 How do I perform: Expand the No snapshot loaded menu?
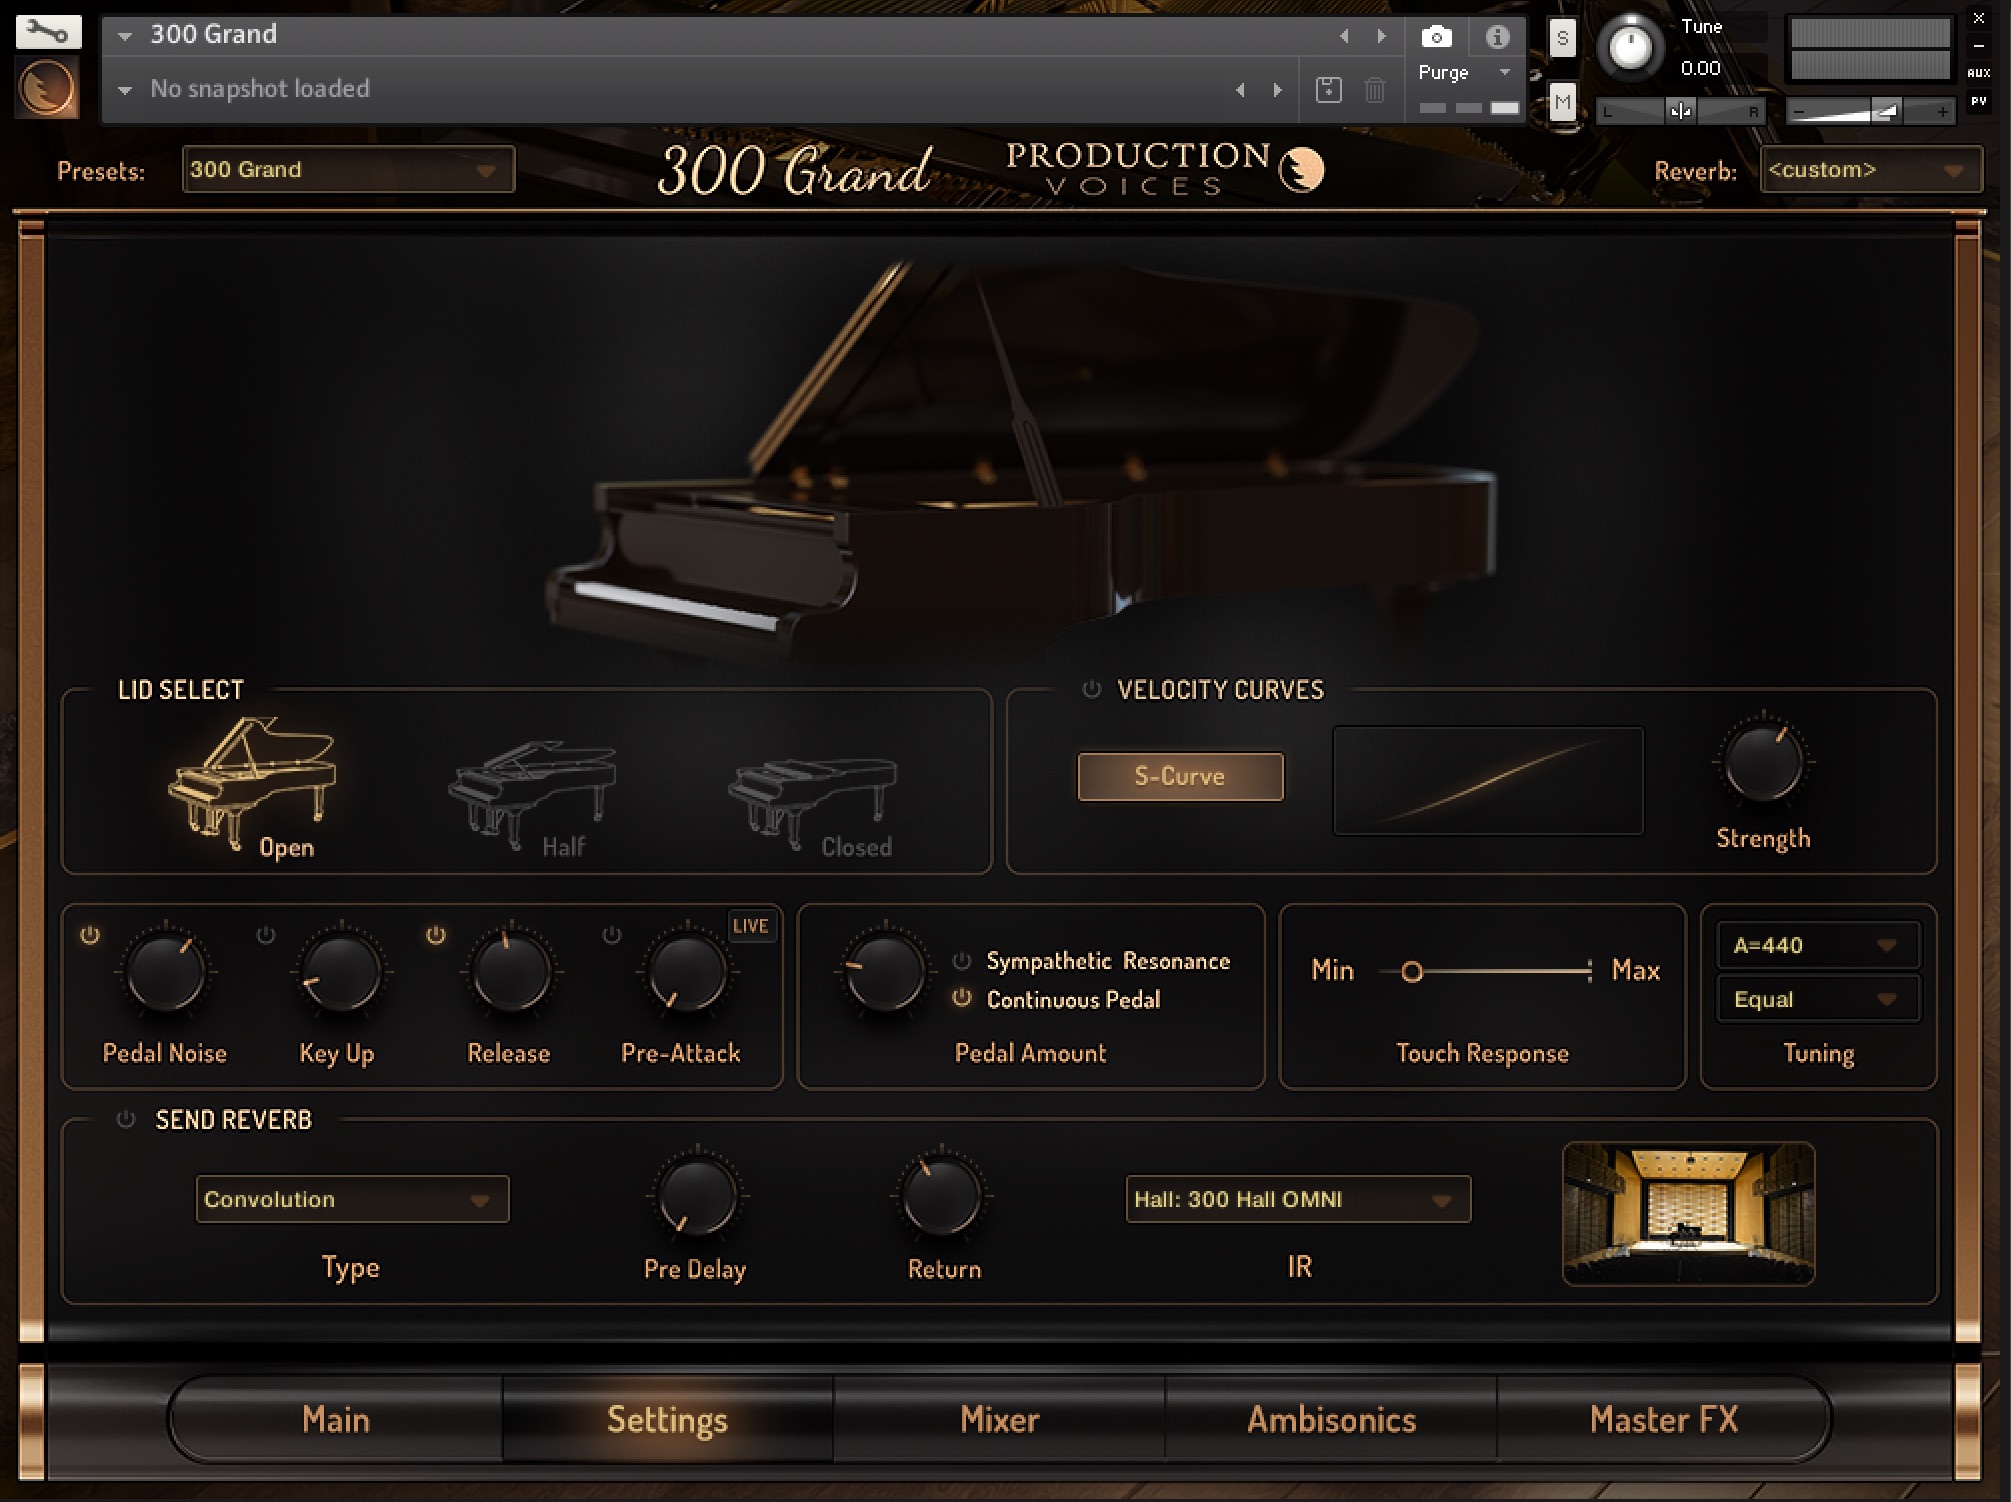click(125, 90)
